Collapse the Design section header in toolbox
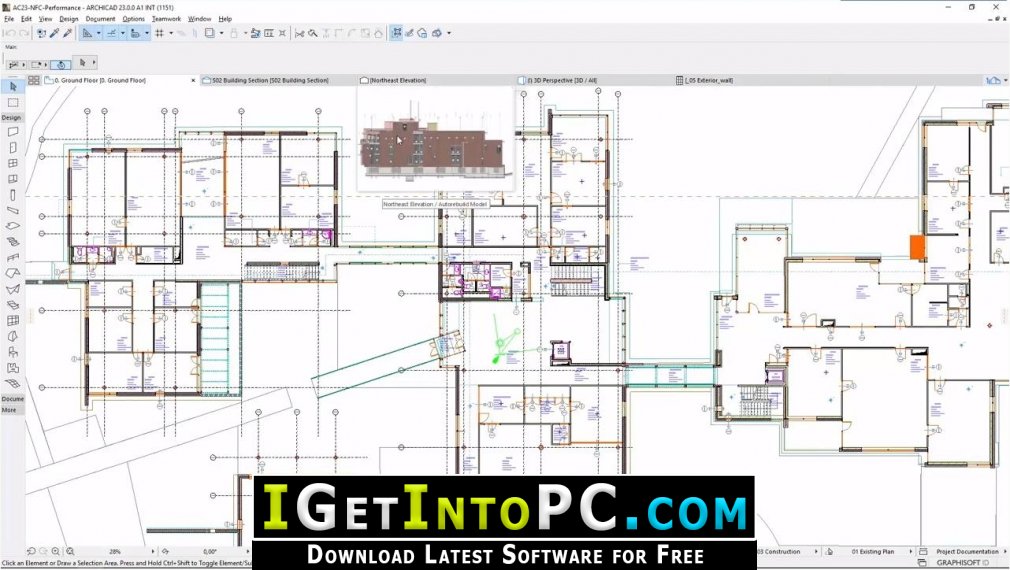Image resolution: width=1010 pixels, height=570 pixels. click(12, 118)
